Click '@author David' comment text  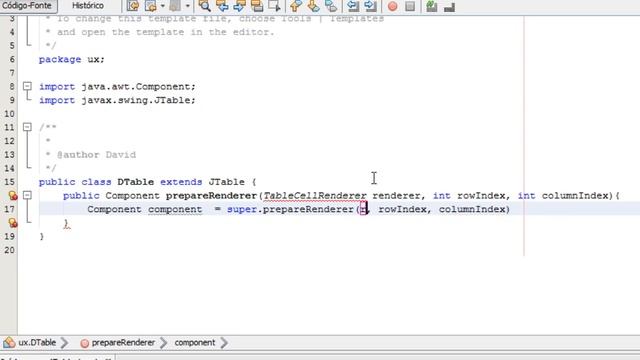tap(96, 155)
